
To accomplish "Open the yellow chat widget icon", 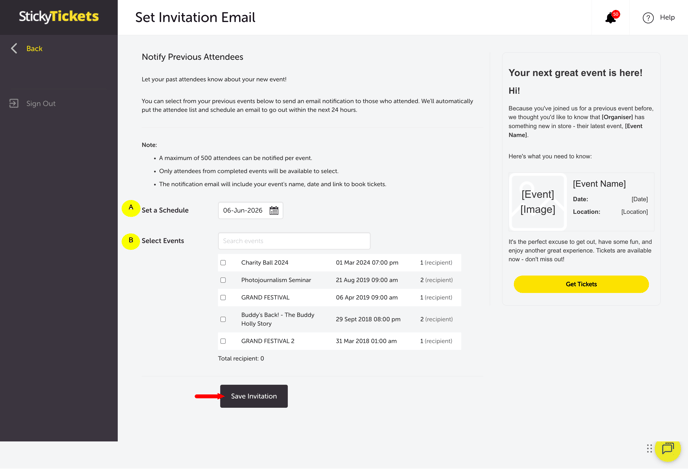I will [x=668, y=449].
